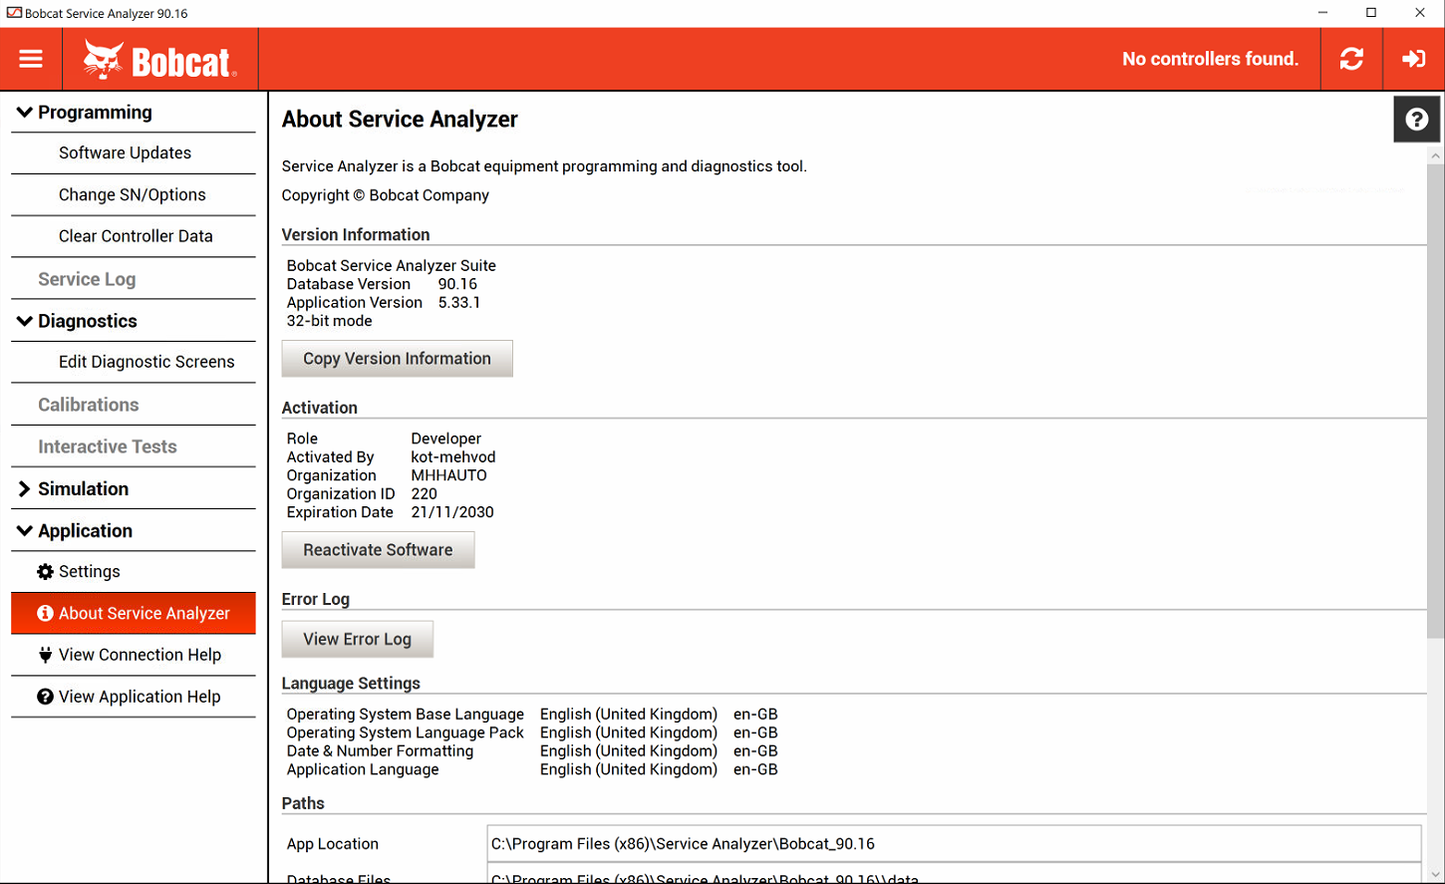Screen dimensions: 1445x884
Task: Click the login arrow icon
Action: click(1414, 59)
